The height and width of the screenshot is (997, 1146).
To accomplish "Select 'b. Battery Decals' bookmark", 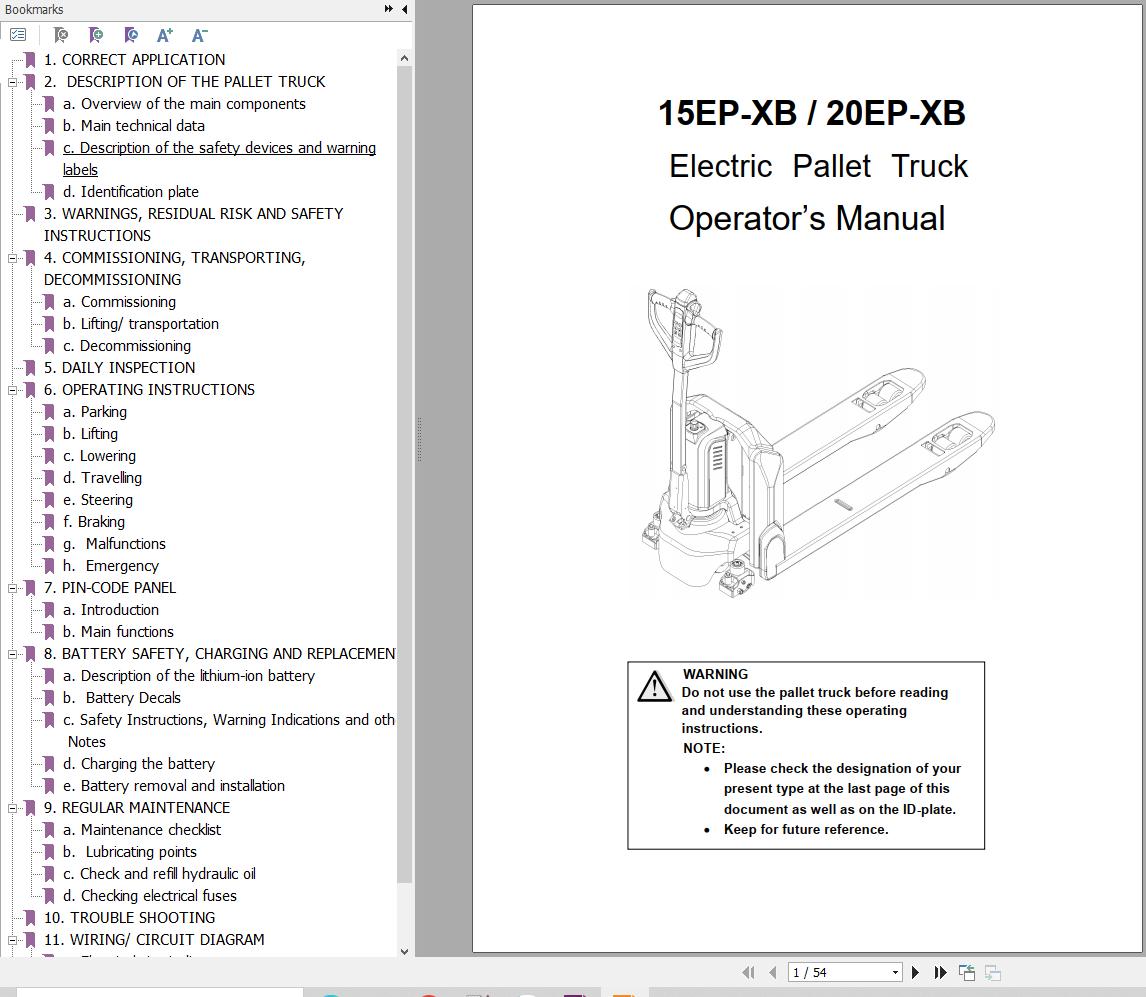I will pos(122,698).
